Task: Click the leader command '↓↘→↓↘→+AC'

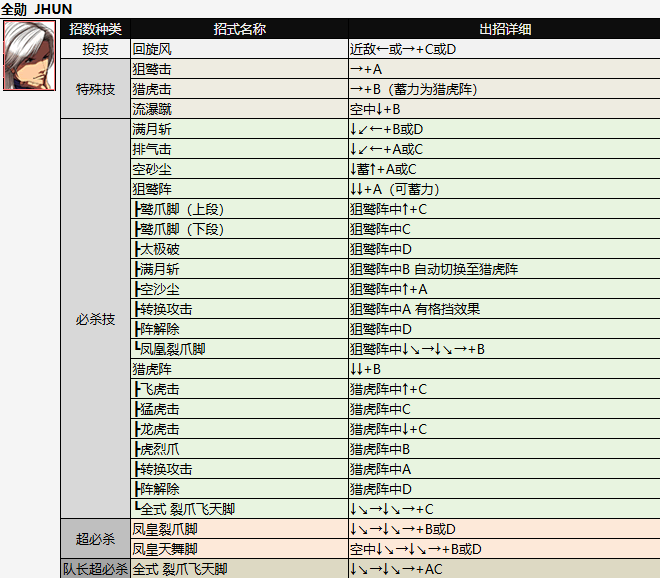Action: click(x=396, y=569)
